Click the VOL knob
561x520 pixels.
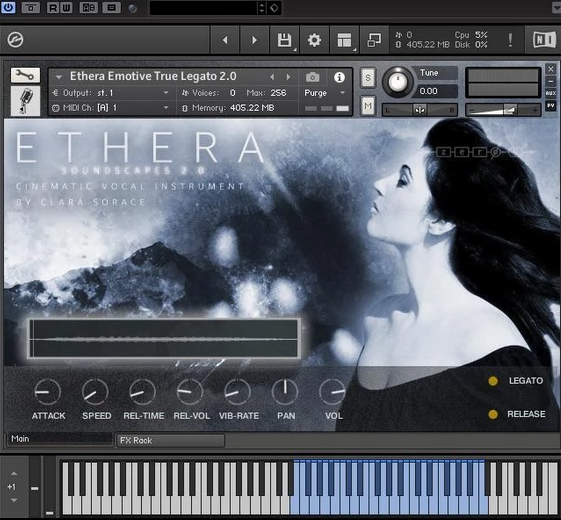point(332,392)
